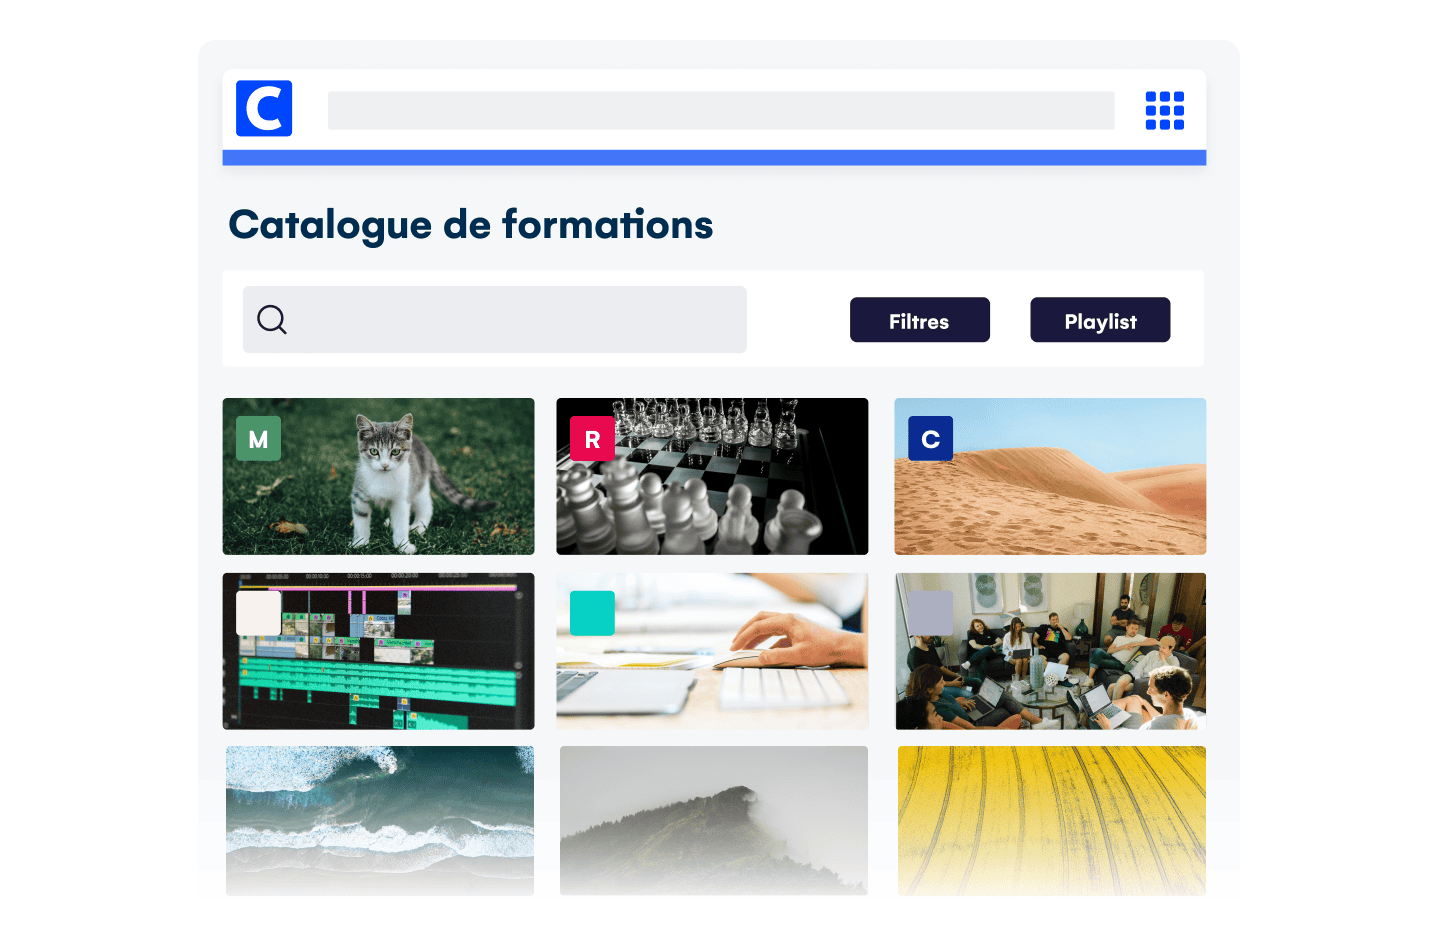Image resolution: width=1440 pixels, height=950 pixels.
Task: Select the dark blue C badge on desert thumbnail
Action: click(930, 439)
